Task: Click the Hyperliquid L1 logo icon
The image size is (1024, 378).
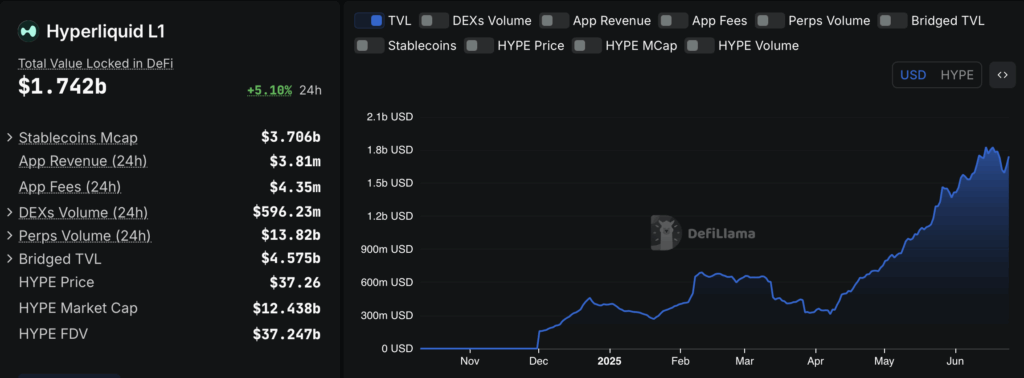Action: [28, 31]
